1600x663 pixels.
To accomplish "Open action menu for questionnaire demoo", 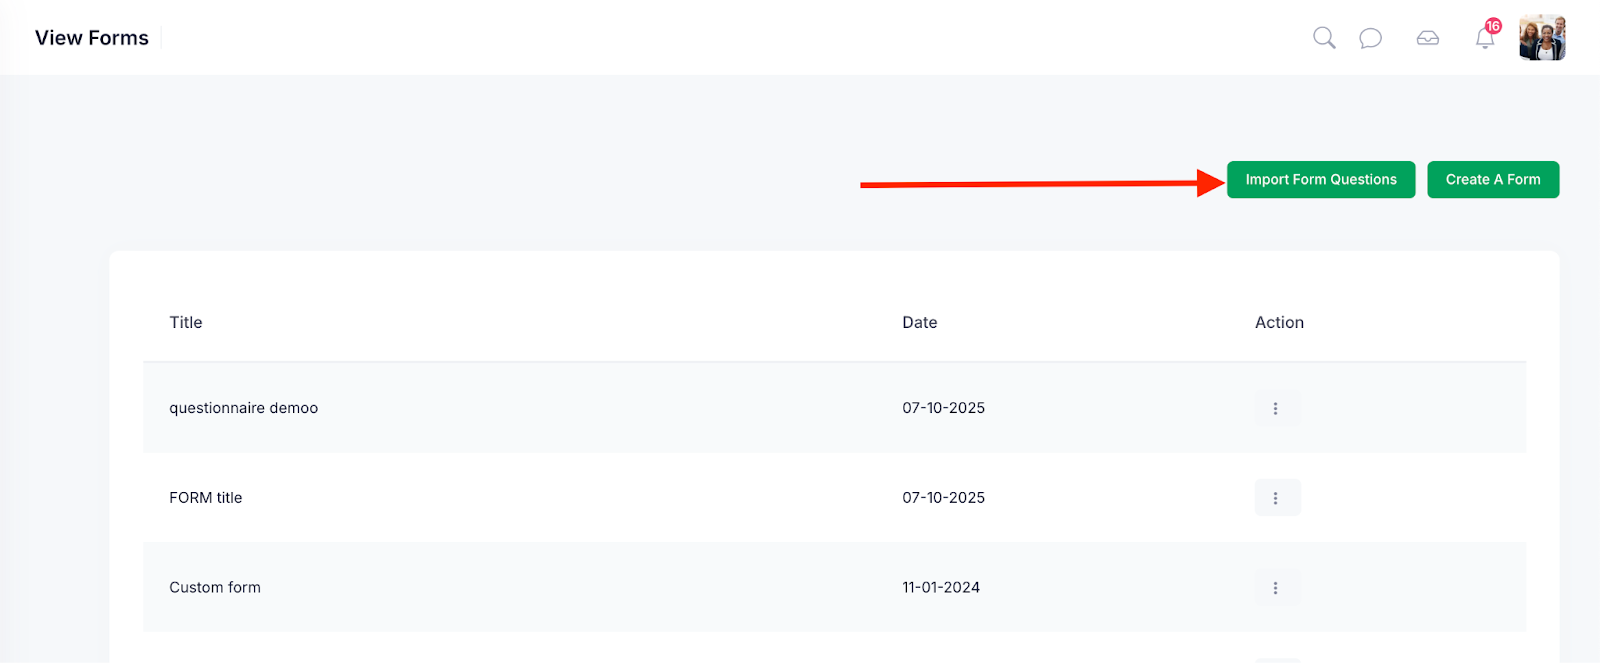I will click(1276, 408).
